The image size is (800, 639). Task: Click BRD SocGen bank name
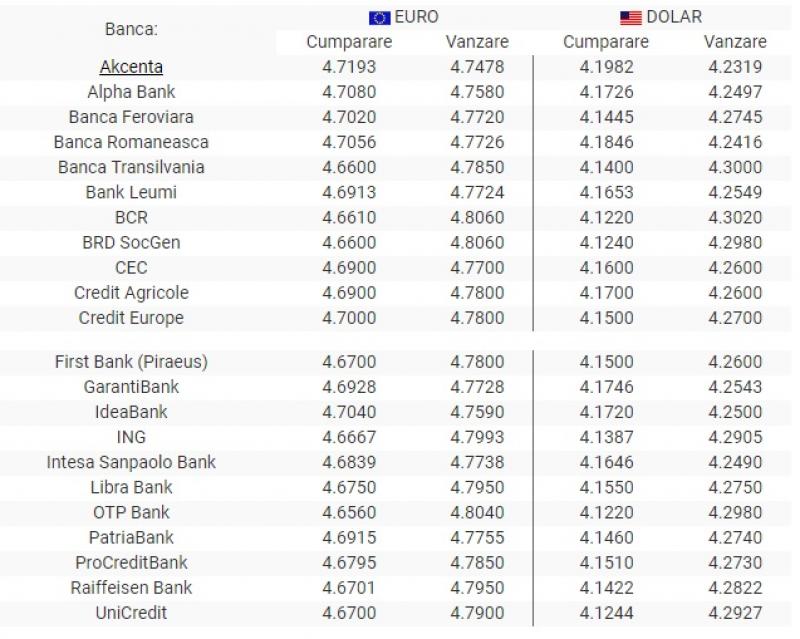pos(131,242)
